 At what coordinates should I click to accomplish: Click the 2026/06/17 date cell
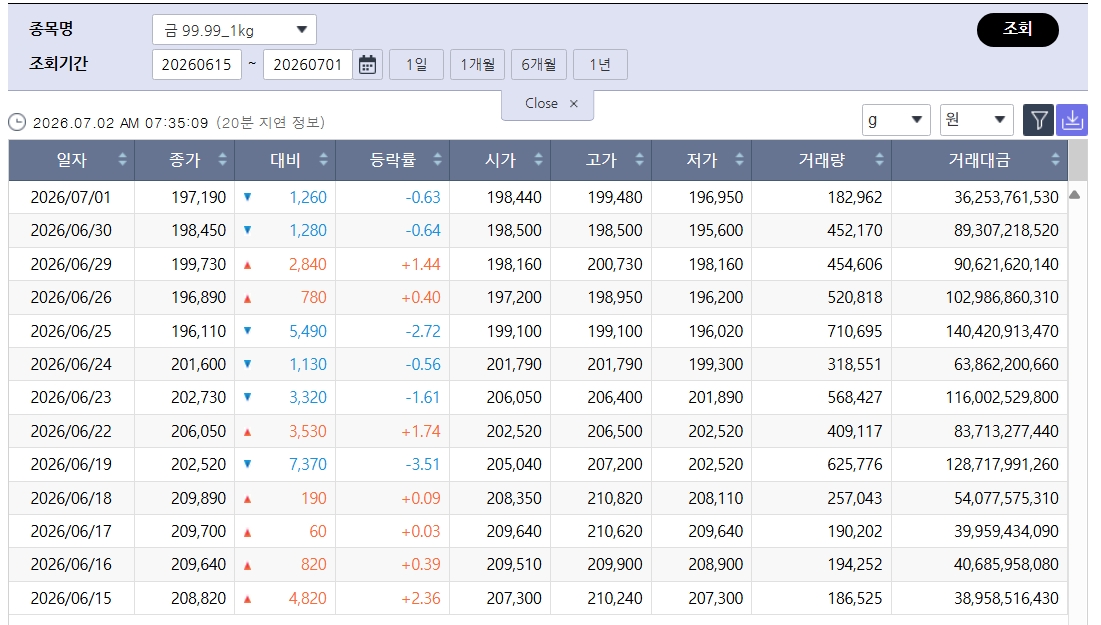coord(71,532)
